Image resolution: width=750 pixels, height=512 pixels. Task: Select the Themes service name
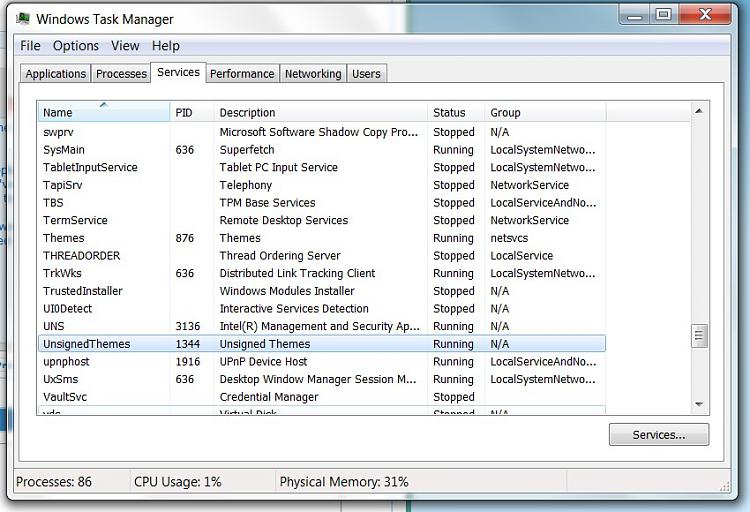64,238
